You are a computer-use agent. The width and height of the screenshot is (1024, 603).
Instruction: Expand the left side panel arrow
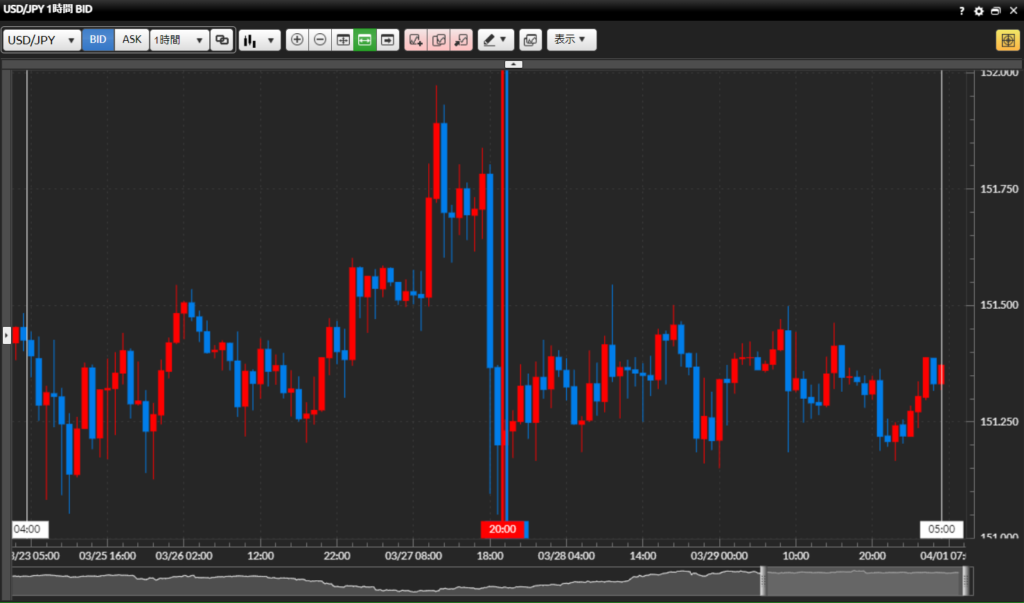tap(6, 336)
